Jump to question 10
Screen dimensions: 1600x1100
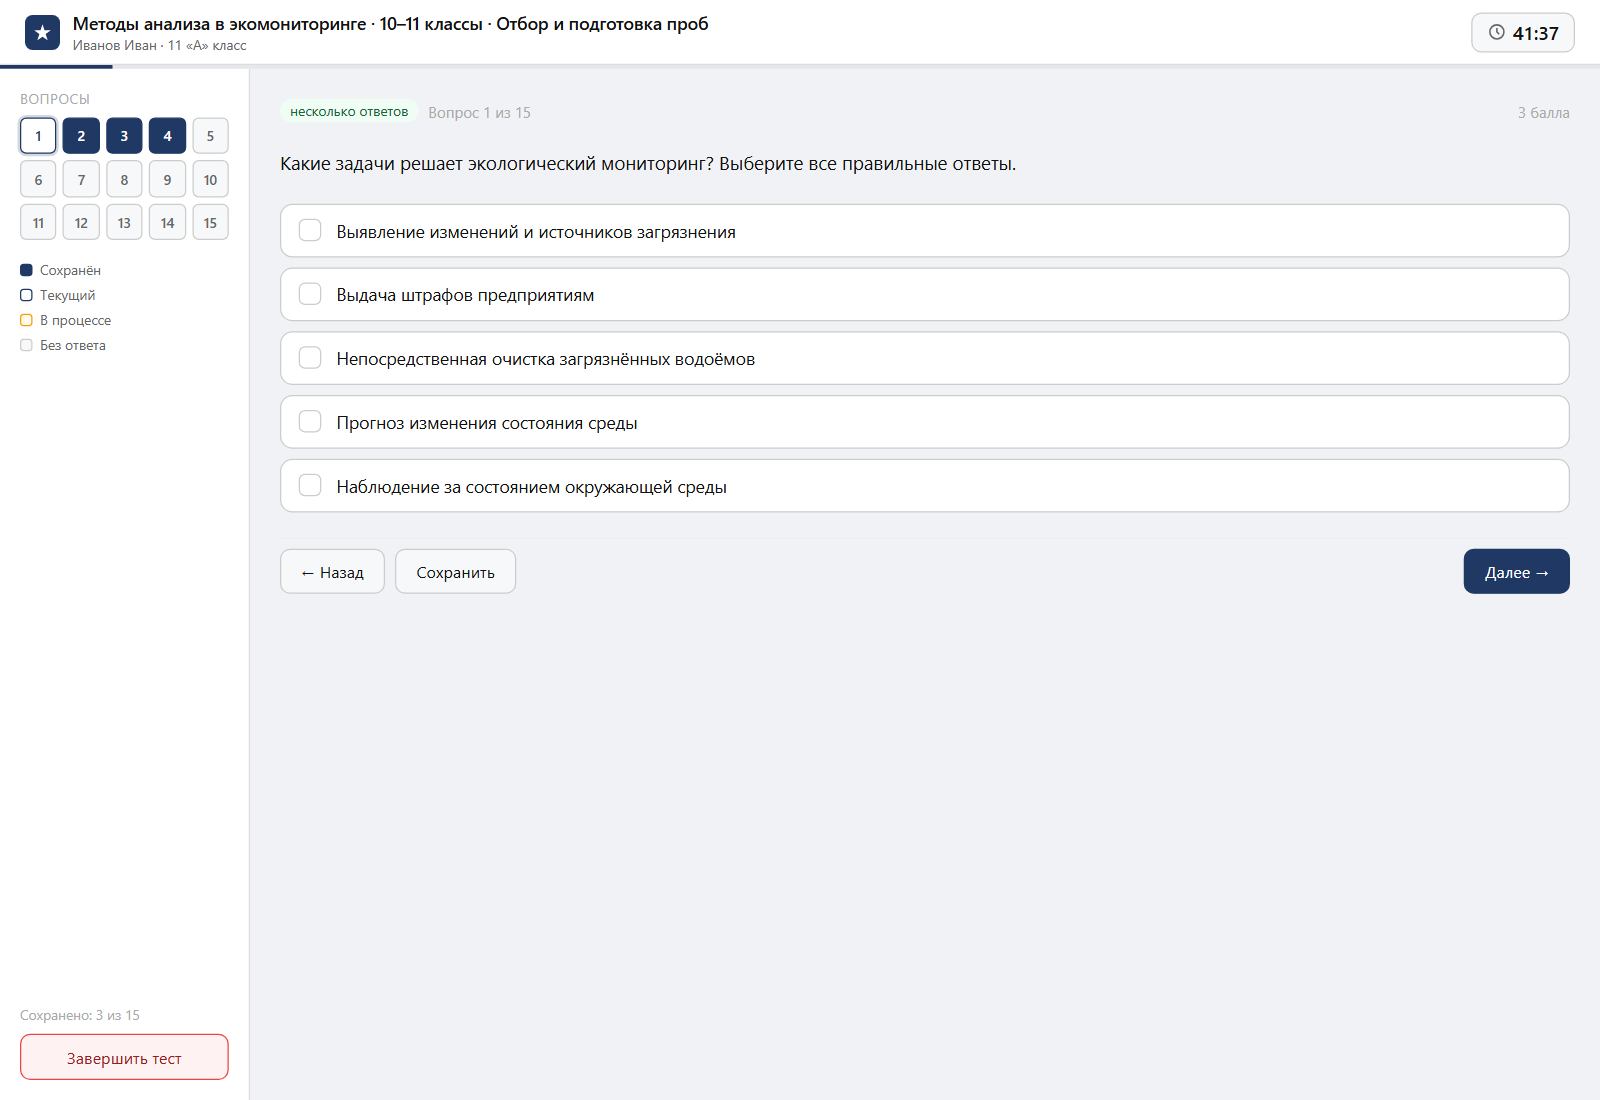210,180
